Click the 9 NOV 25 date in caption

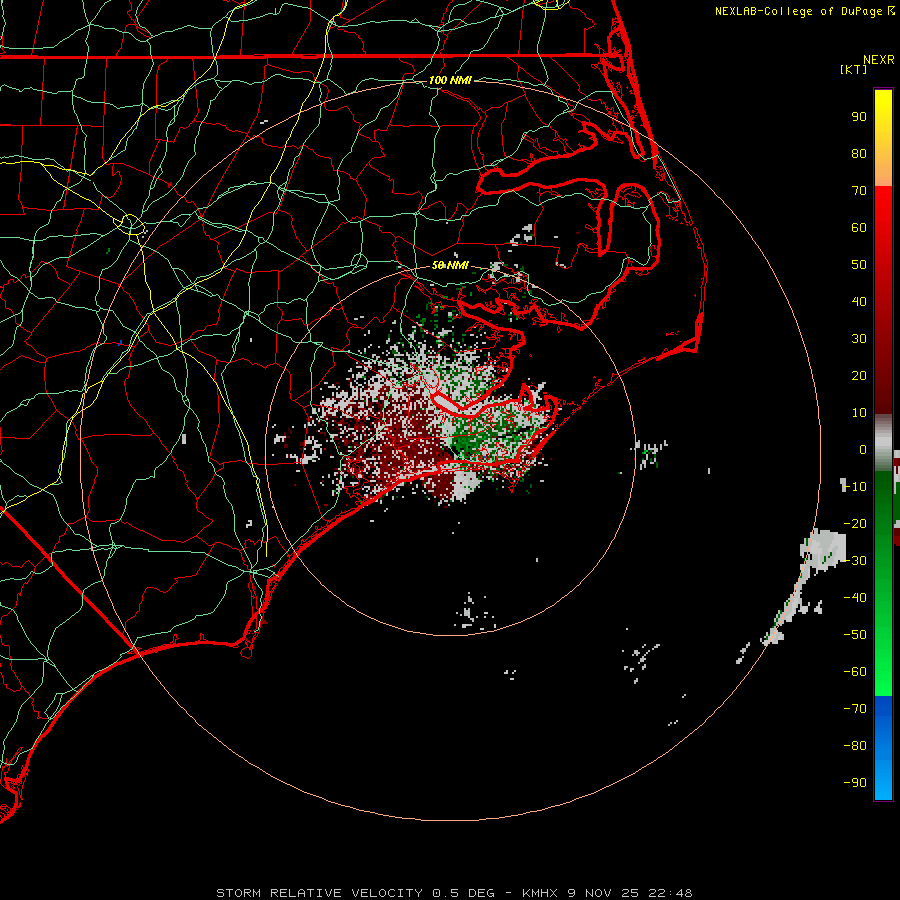[603, 893]
